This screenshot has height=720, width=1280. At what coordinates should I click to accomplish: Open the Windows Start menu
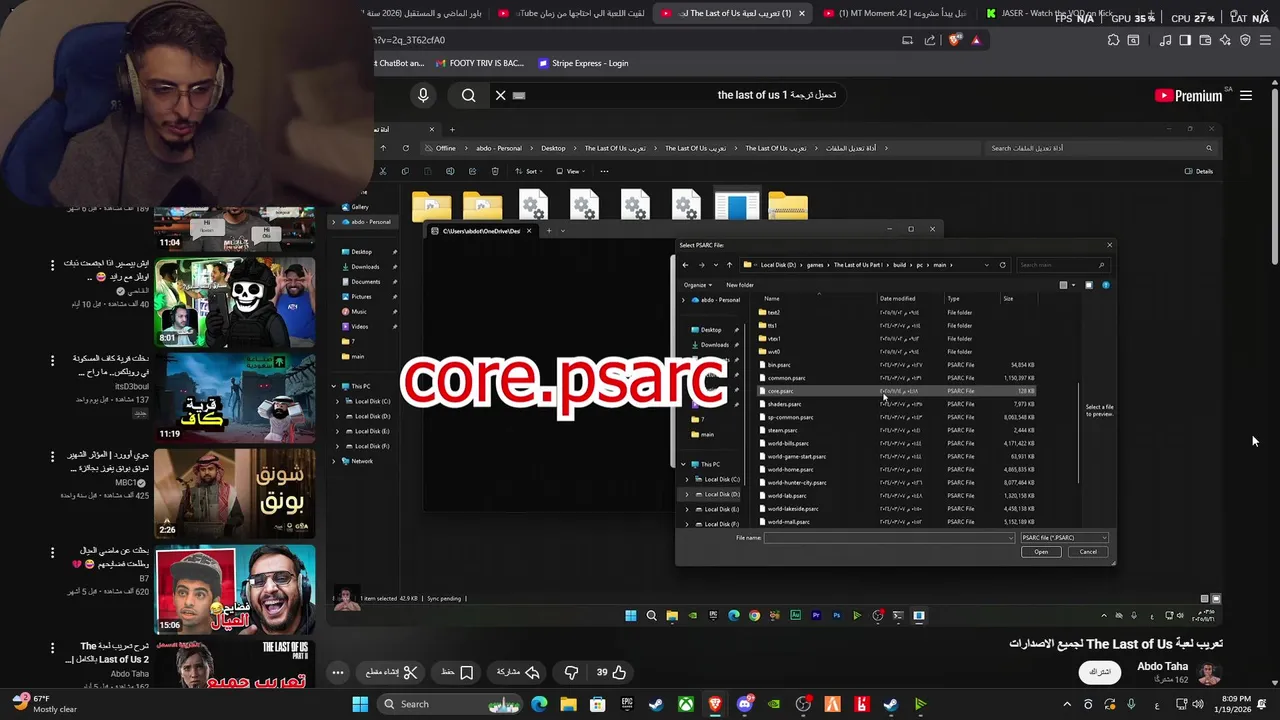(x=360, y=704)
